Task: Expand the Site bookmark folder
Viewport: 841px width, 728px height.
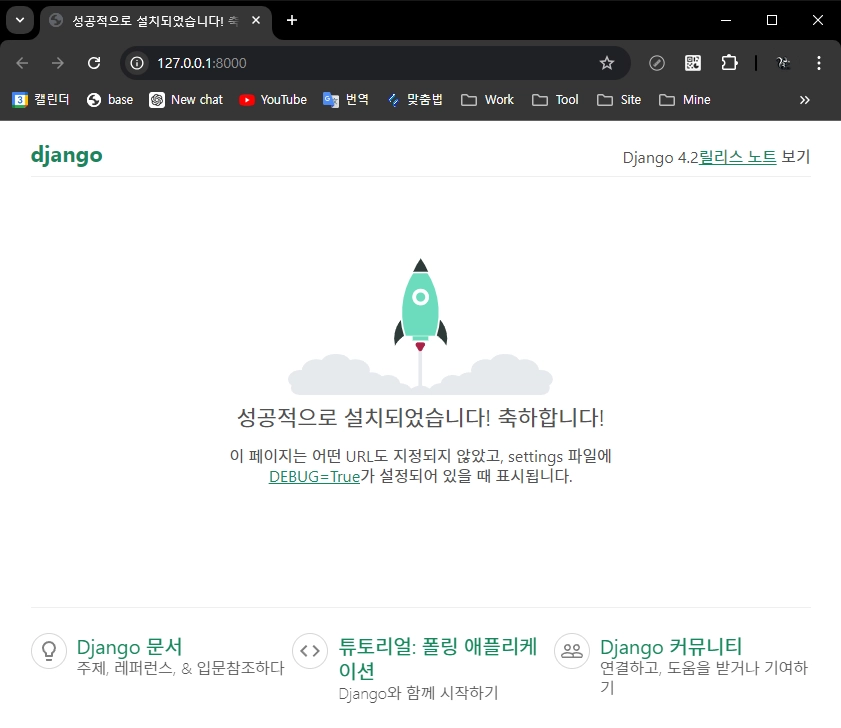Action: (x=619, y=100)
